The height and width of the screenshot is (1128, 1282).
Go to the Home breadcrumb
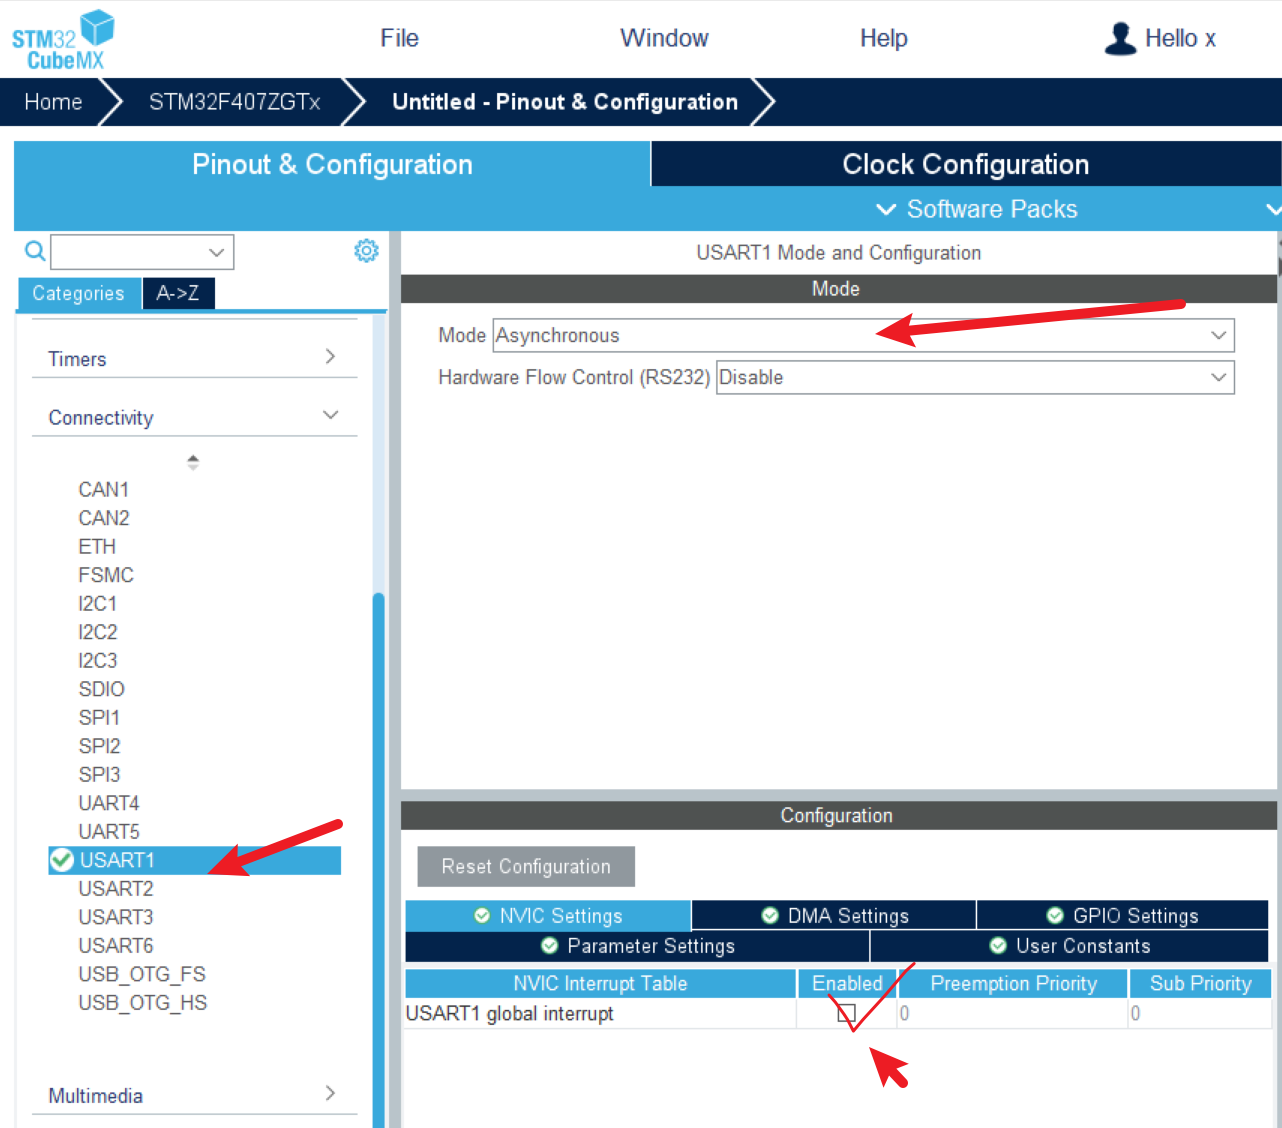click(x=53, y=102)
